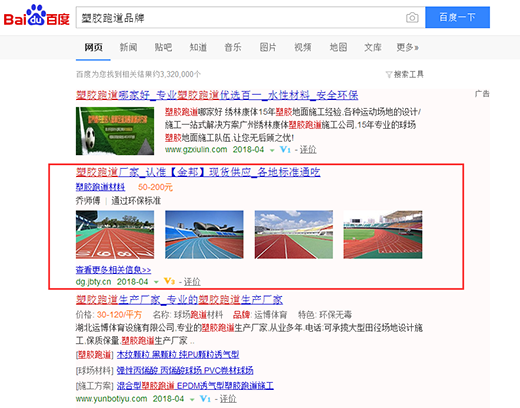Click the V3 badge next to dg.jbty.cn
The image size is (520, 408).
click(169, 281)
